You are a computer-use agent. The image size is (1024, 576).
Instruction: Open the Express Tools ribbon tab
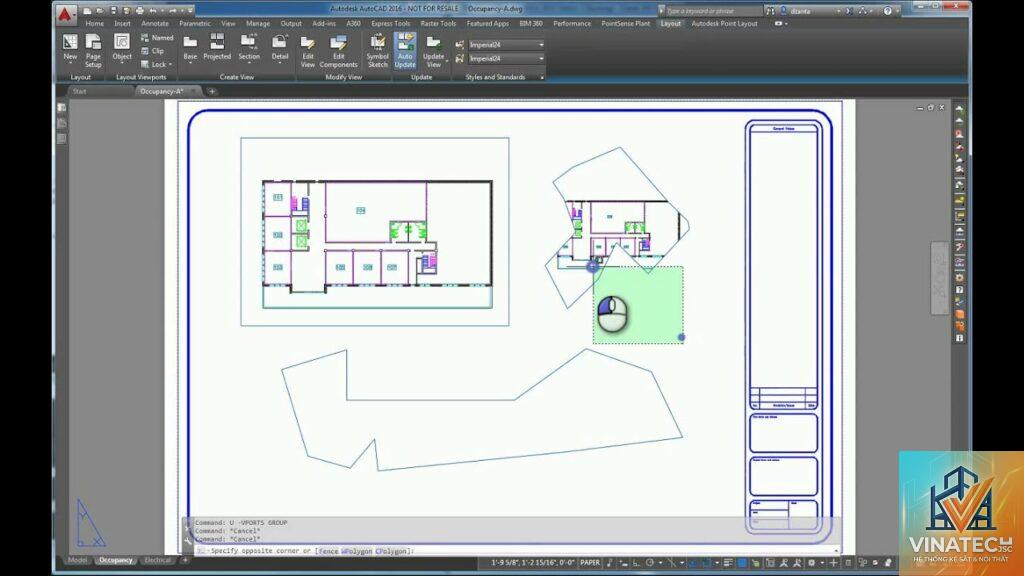(x=391, y=24)
